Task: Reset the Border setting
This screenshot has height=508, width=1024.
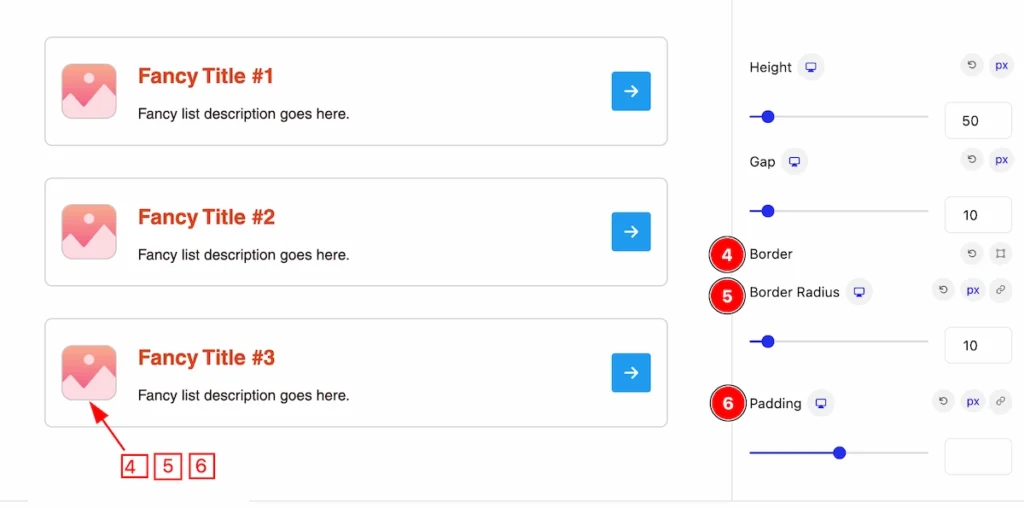Action: pos(972,253)
